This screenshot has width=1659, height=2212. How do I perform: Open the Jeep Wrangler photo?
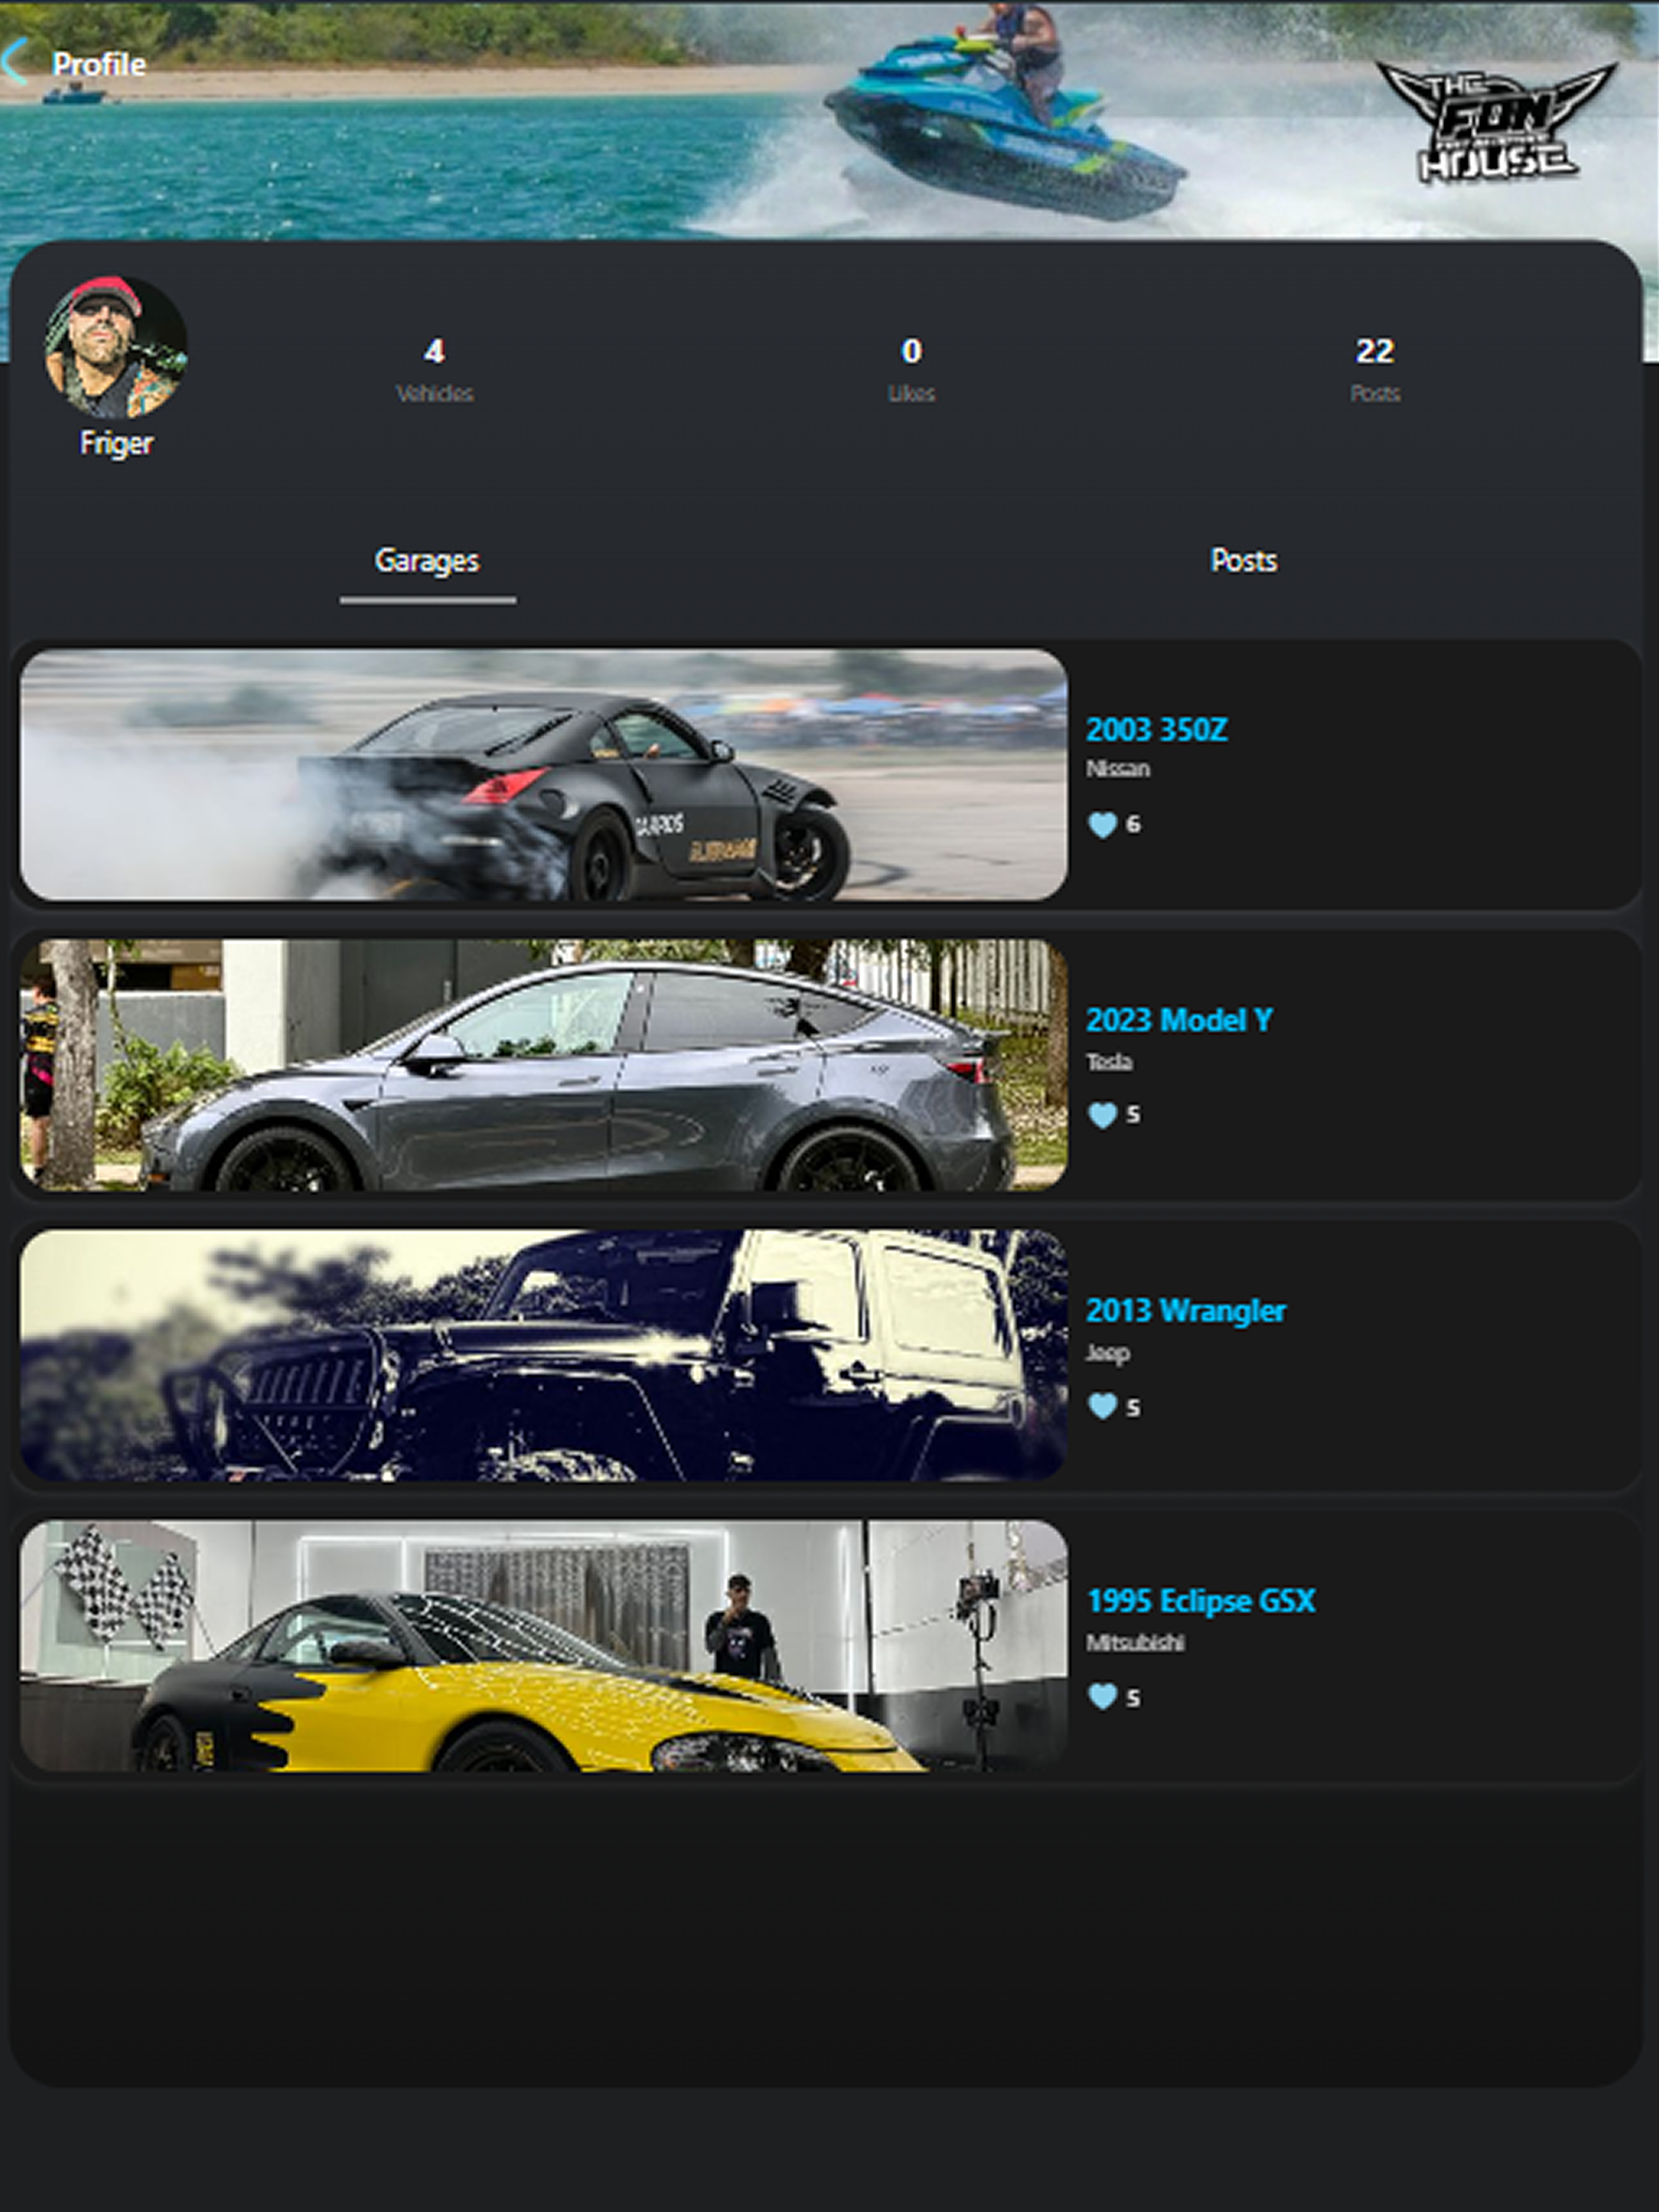(543, 1355)
